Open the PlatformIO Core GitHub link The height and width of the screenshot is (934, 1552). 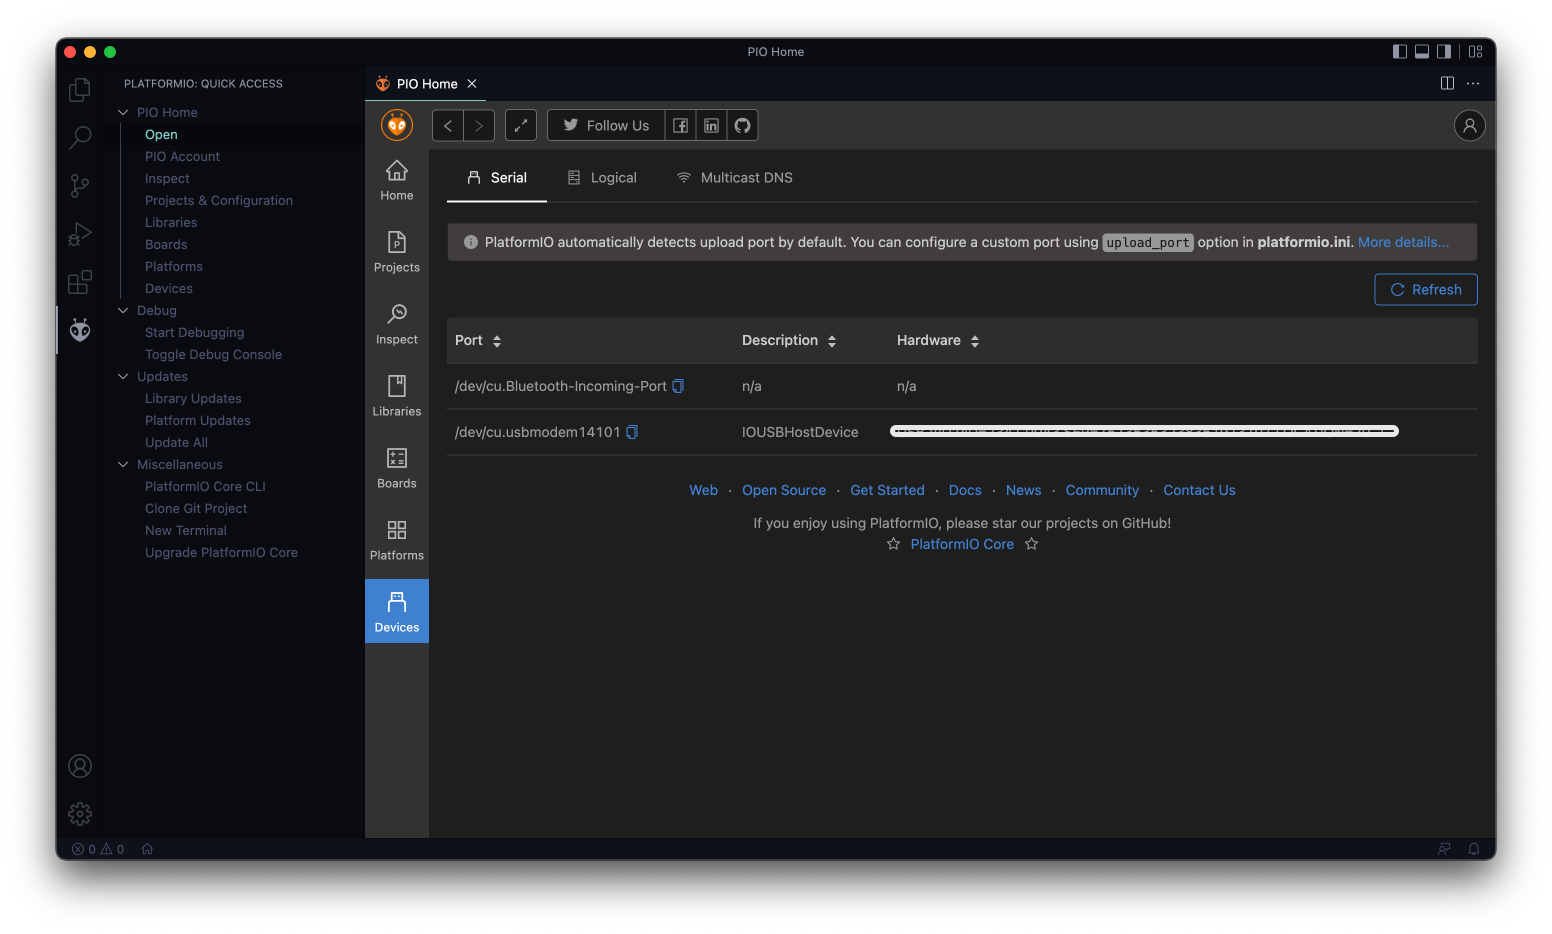coord(962,544)
